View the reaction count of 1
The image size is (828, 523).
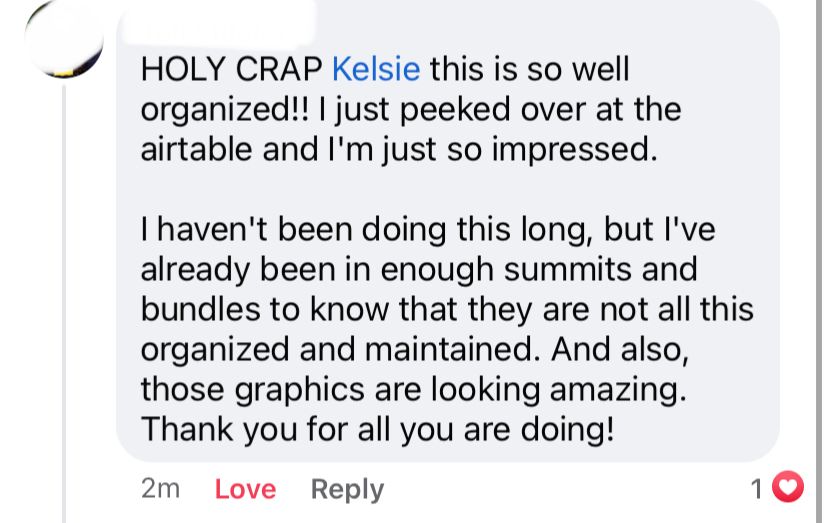pos(756,489)
